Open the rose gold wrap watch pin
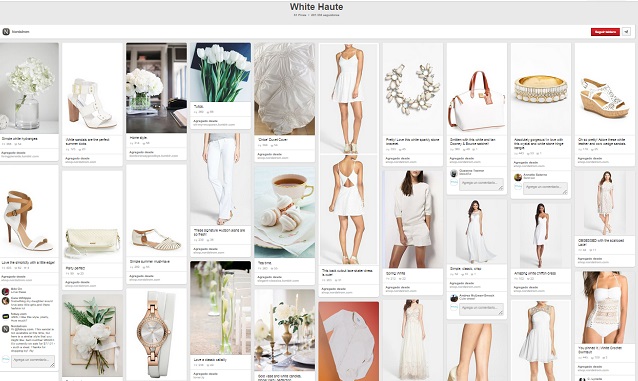This screenshot has width=638, height=381. click(156, 335)
